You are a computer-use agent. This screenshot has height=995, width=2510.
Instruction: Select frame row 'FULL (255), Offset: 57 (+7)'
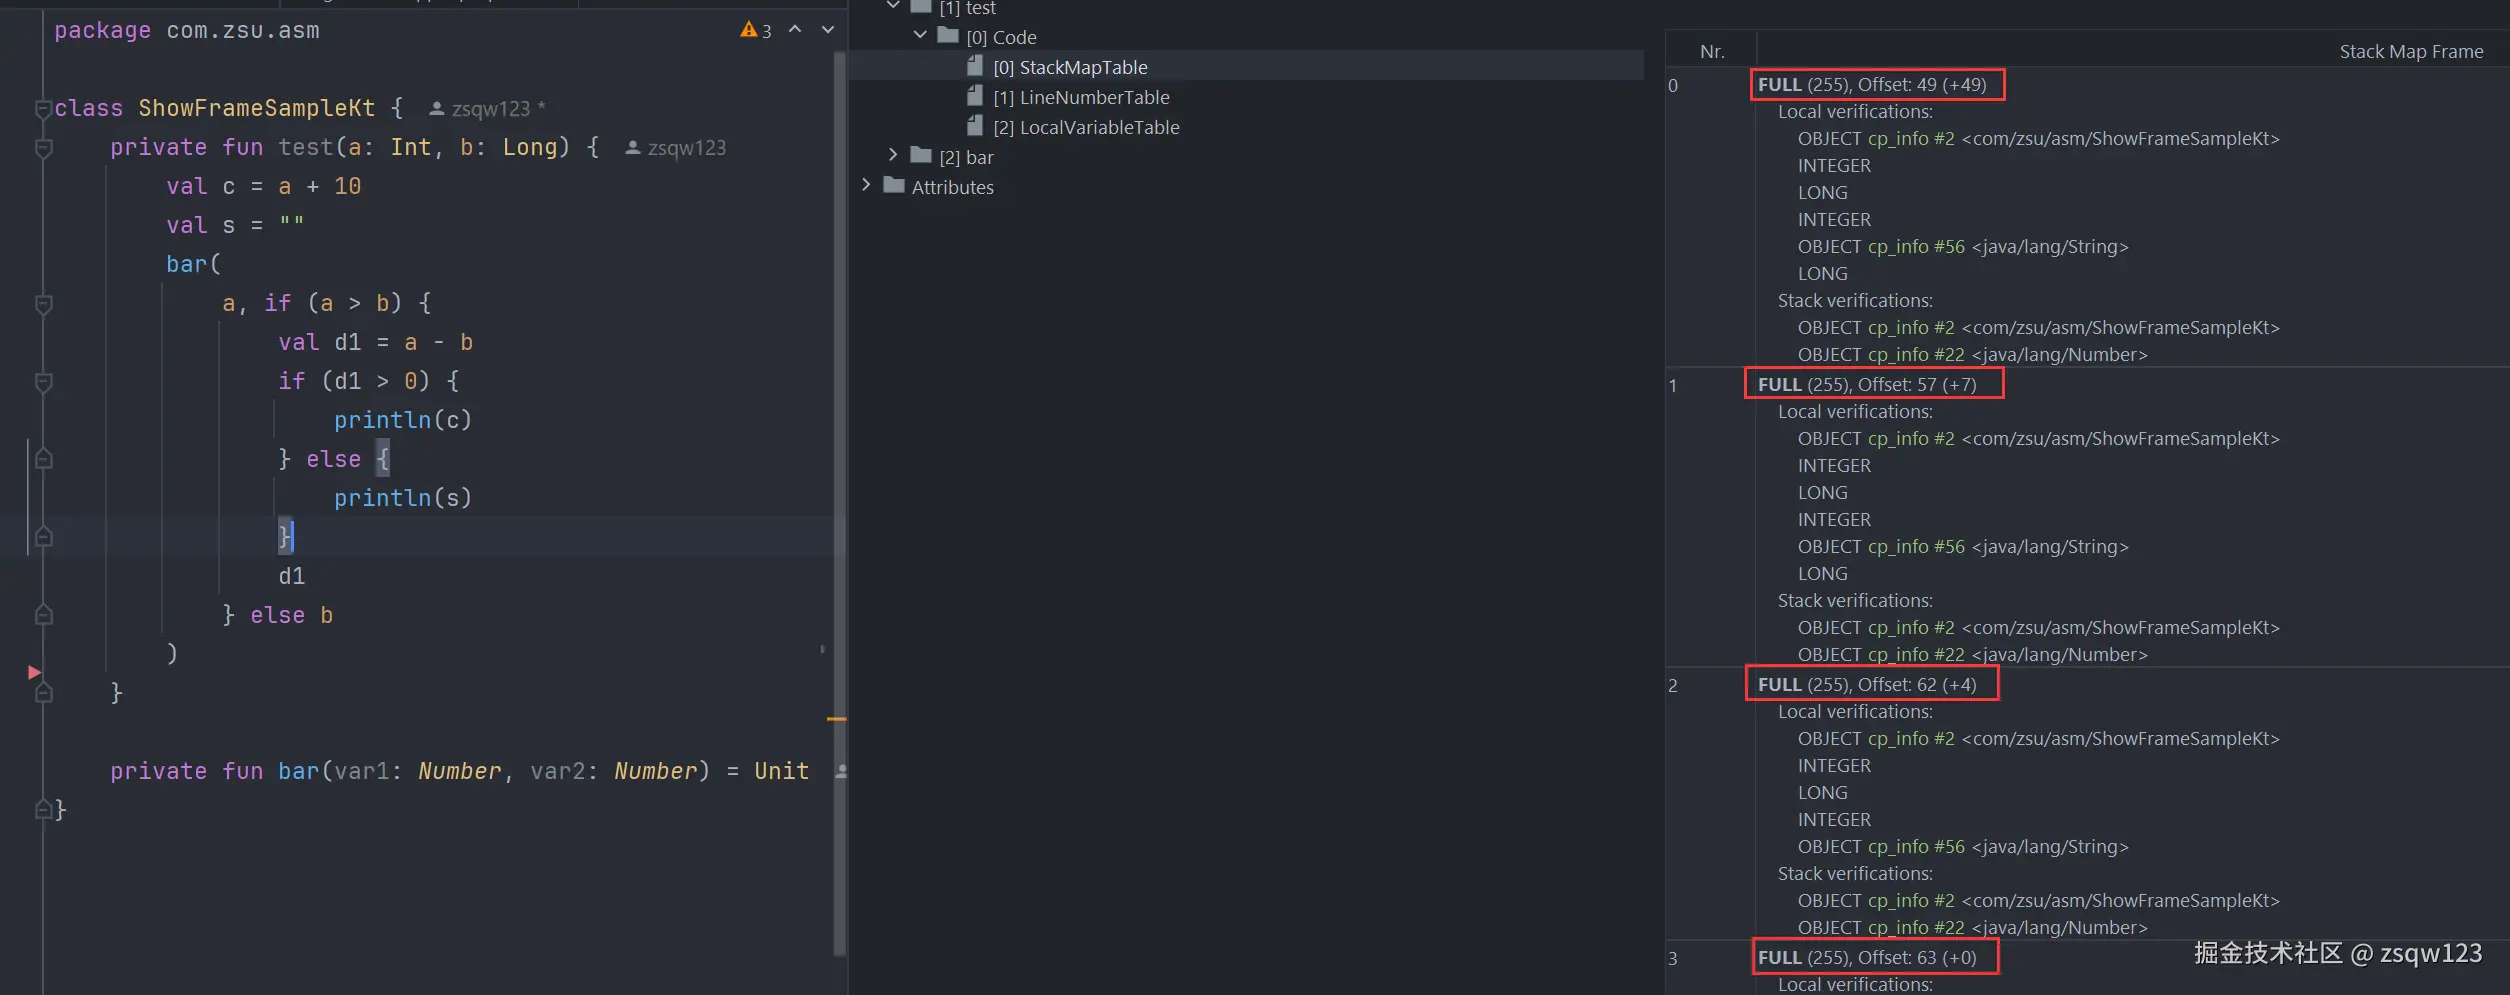(1867, 385)
